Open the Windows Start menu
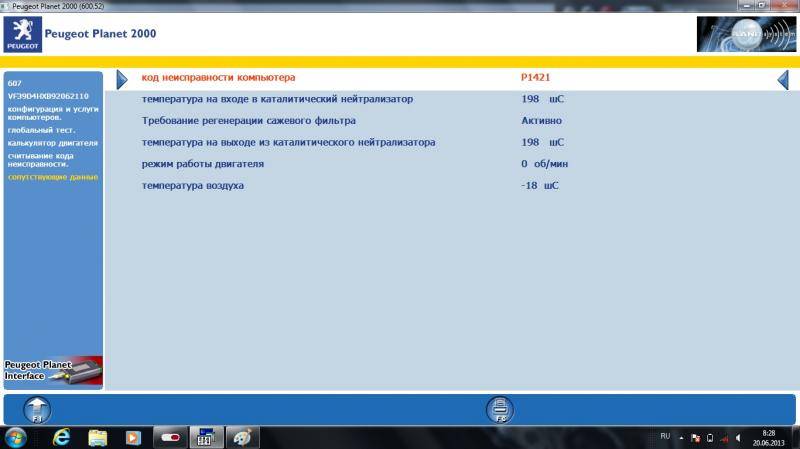 point(16,438)
